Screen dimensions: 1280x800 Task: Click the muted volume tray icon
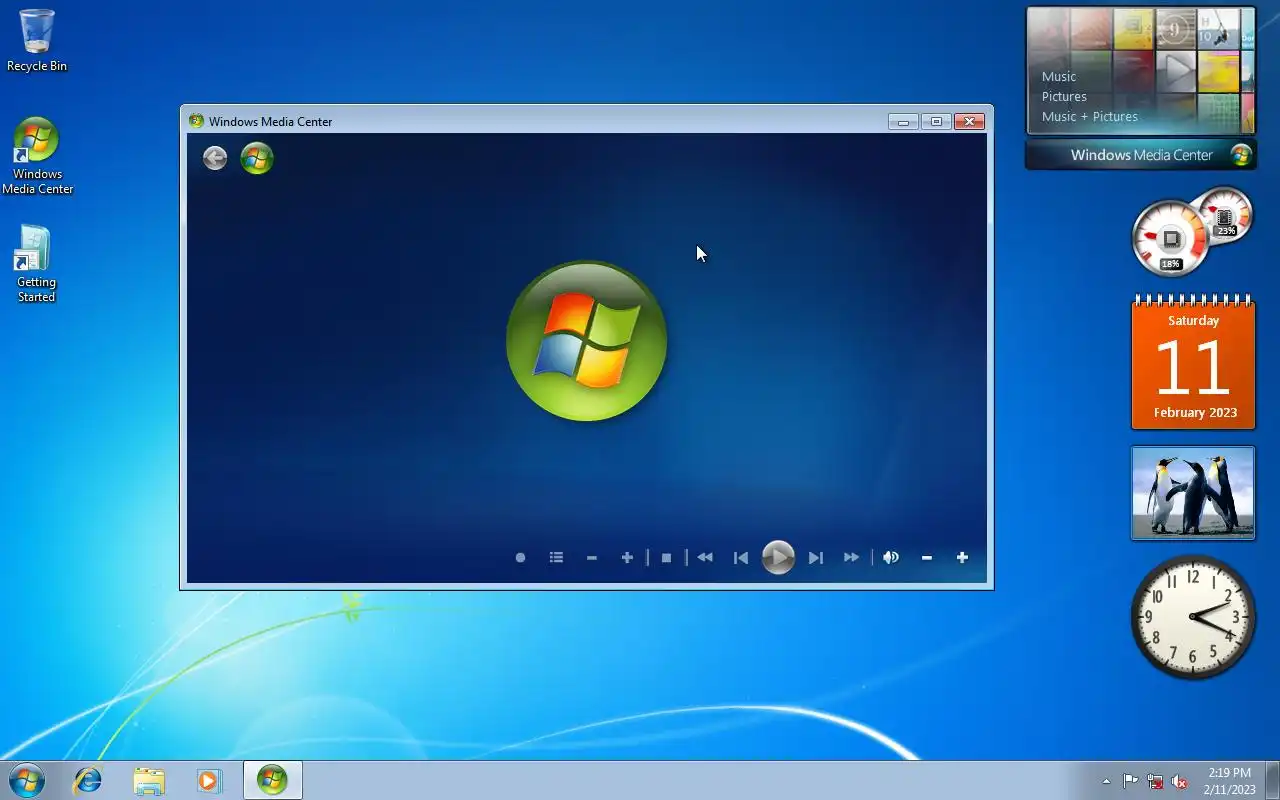1180,781
